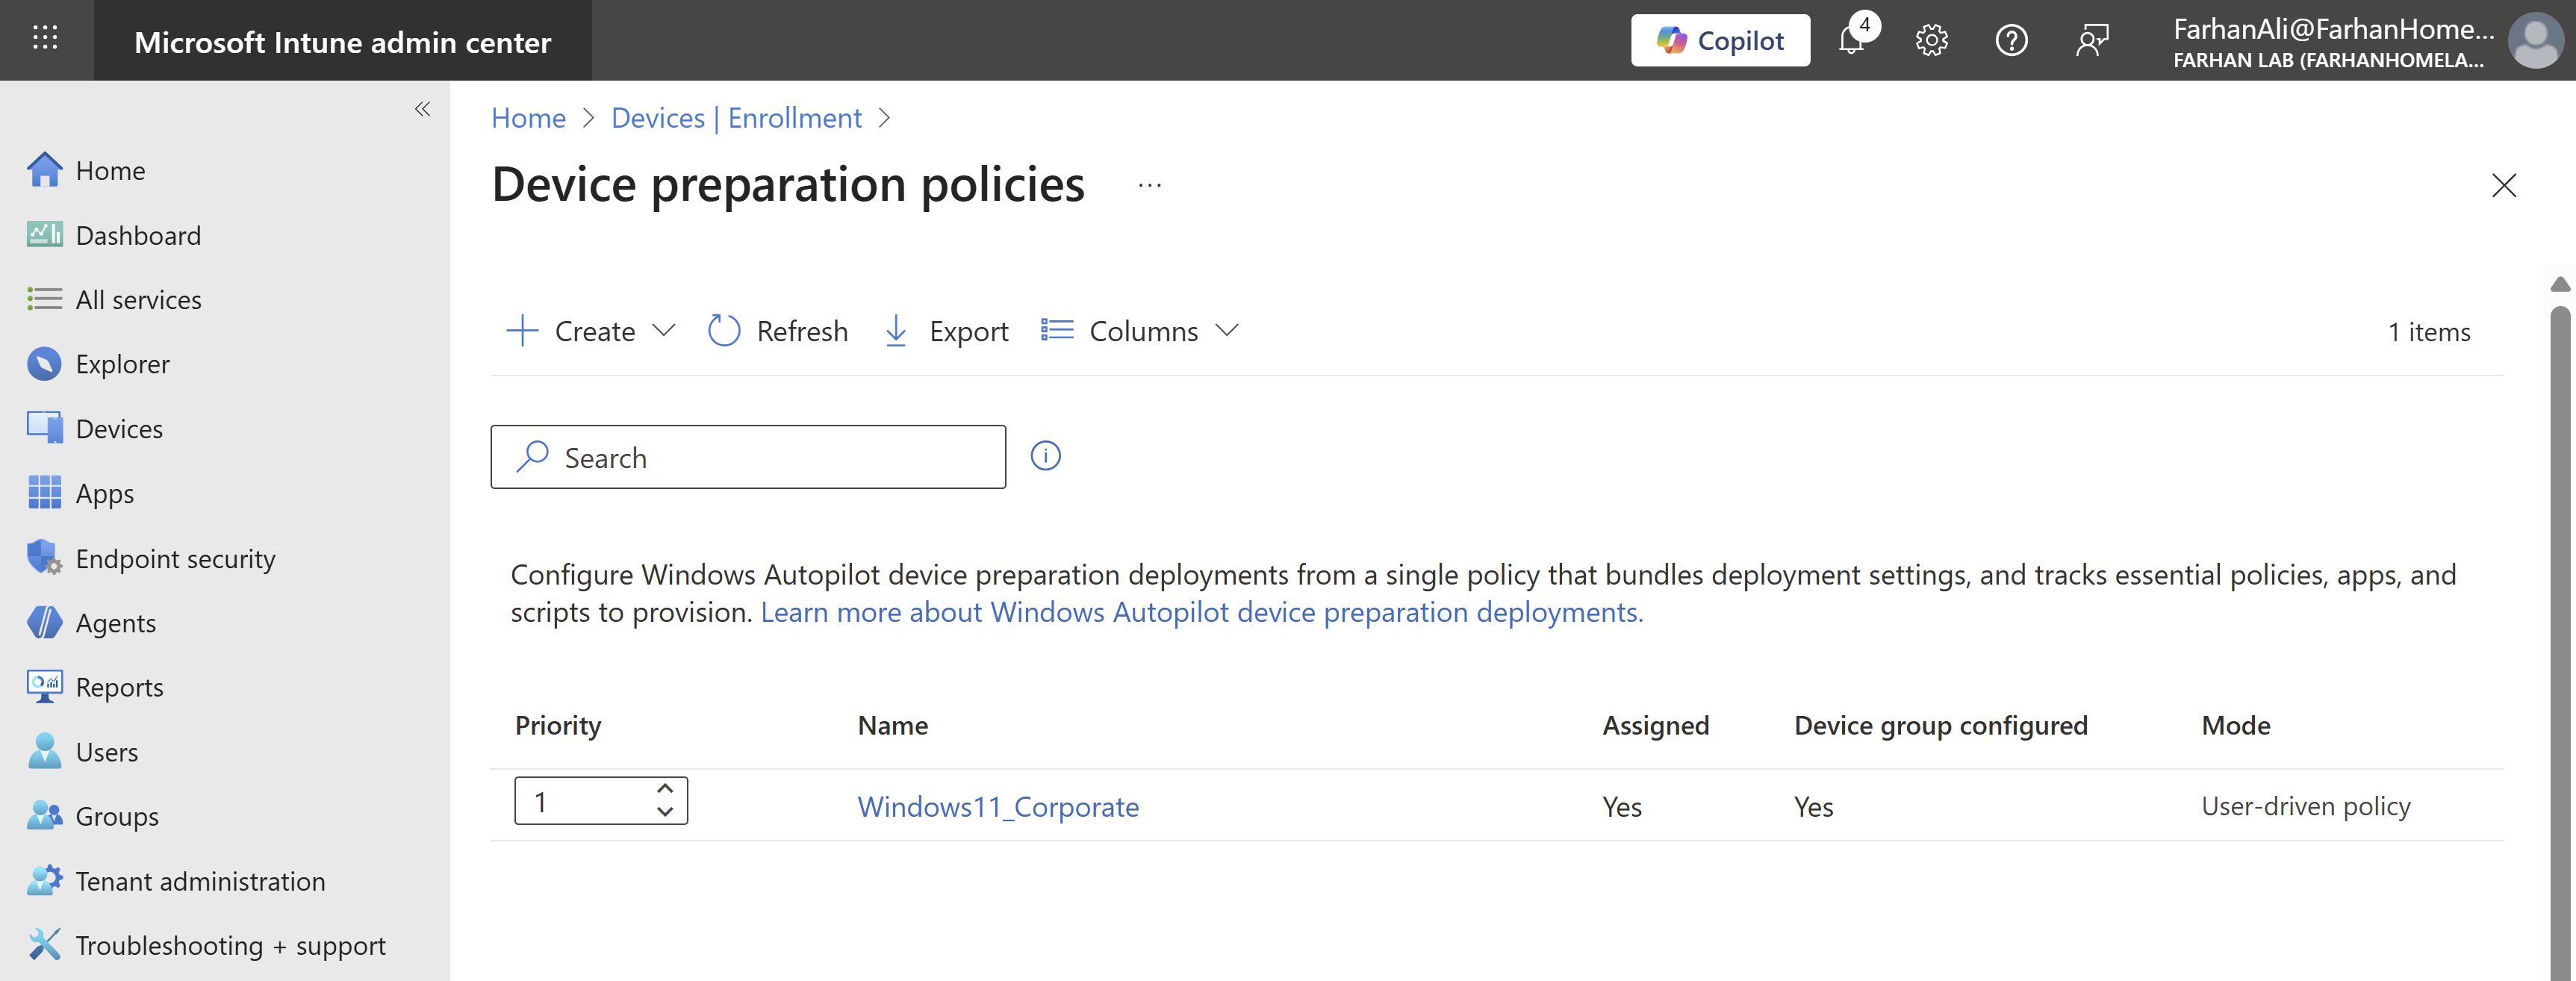
Task: Click the Copilot button
Action: [x=1720, y=41]
